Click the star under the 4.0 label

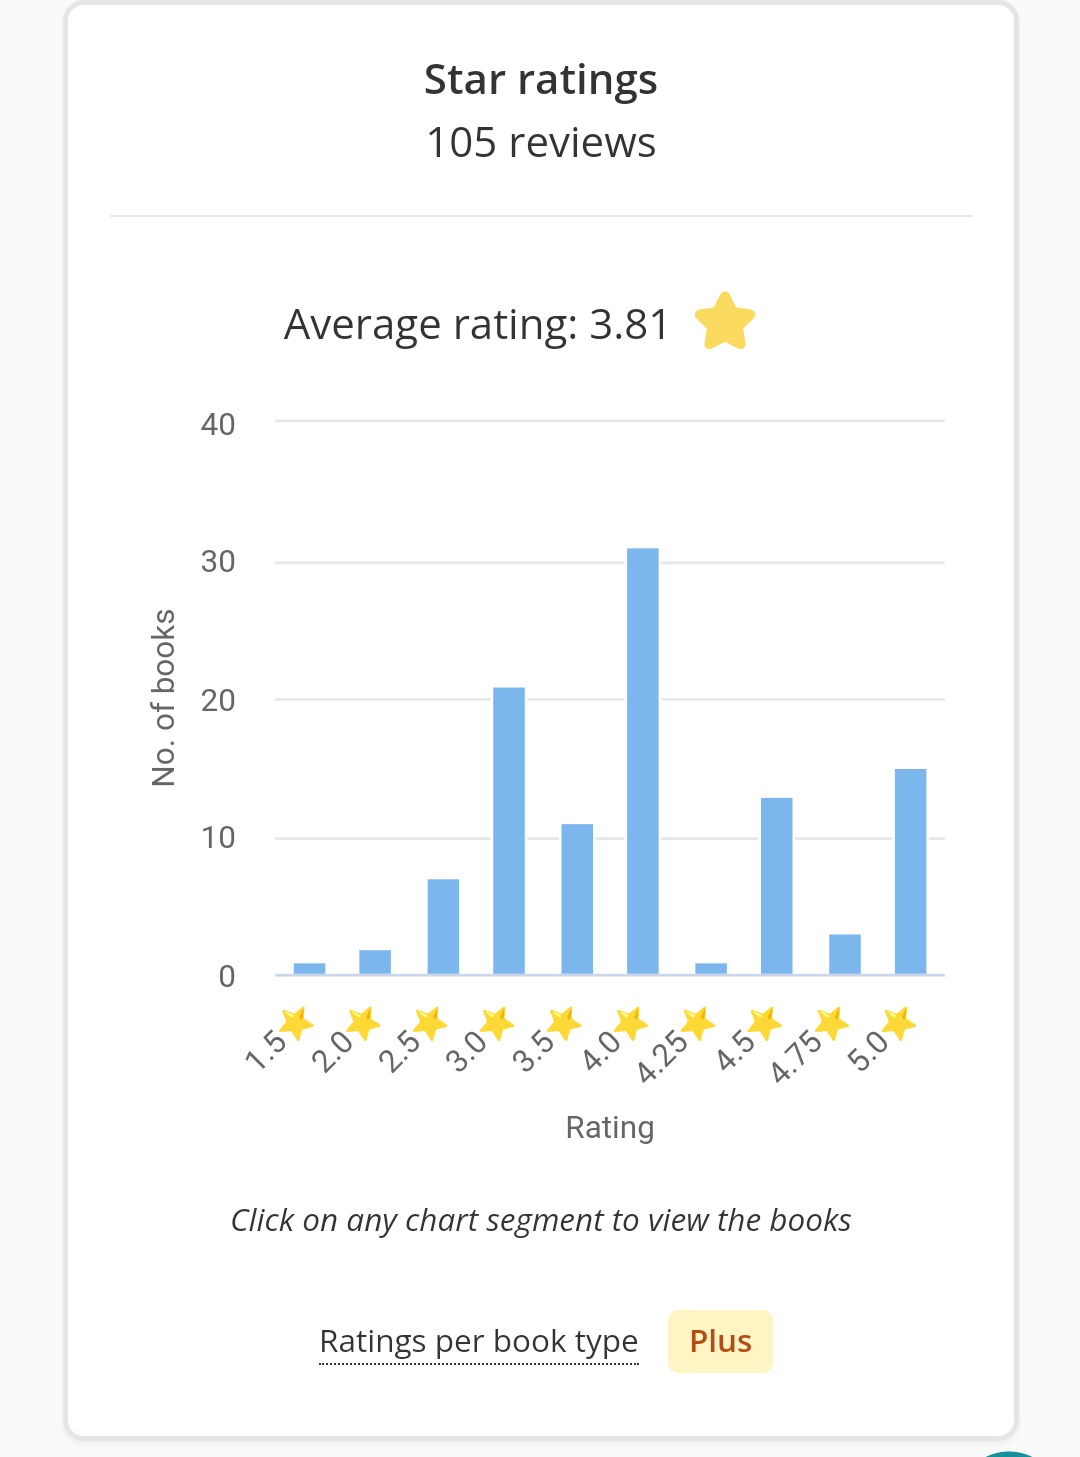pyautogui.click(x=631, y=1023)
